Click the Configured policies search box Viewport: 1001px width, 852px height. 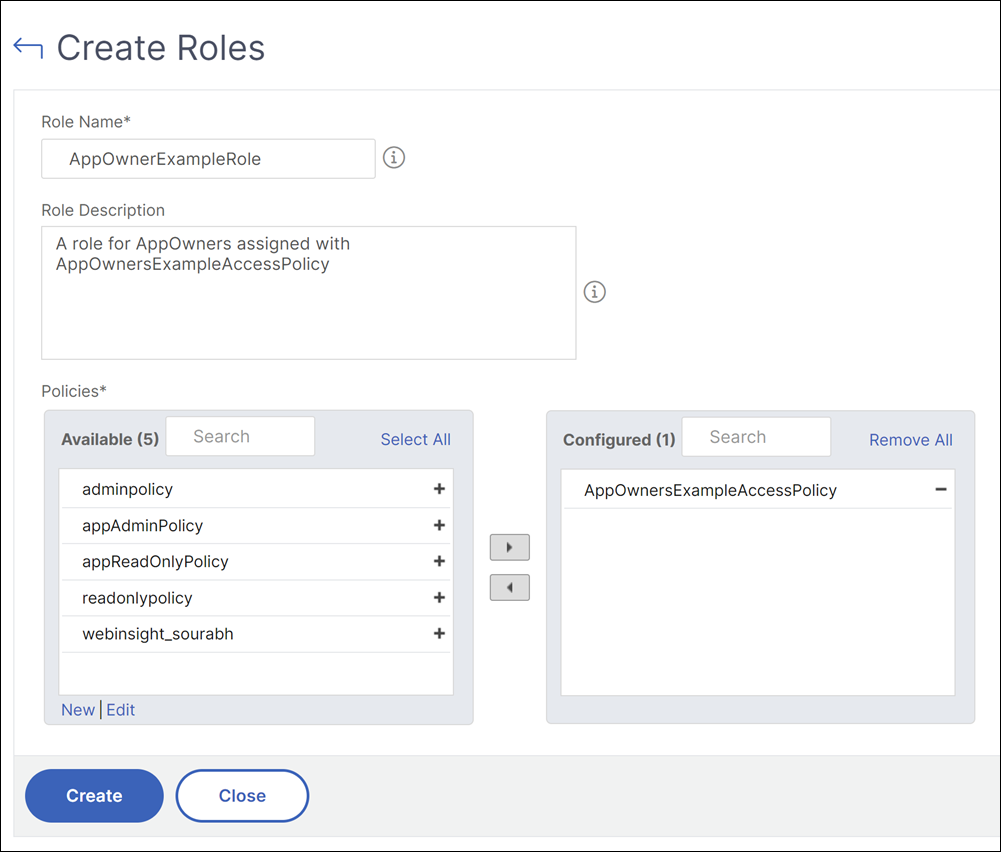(756, 437)
